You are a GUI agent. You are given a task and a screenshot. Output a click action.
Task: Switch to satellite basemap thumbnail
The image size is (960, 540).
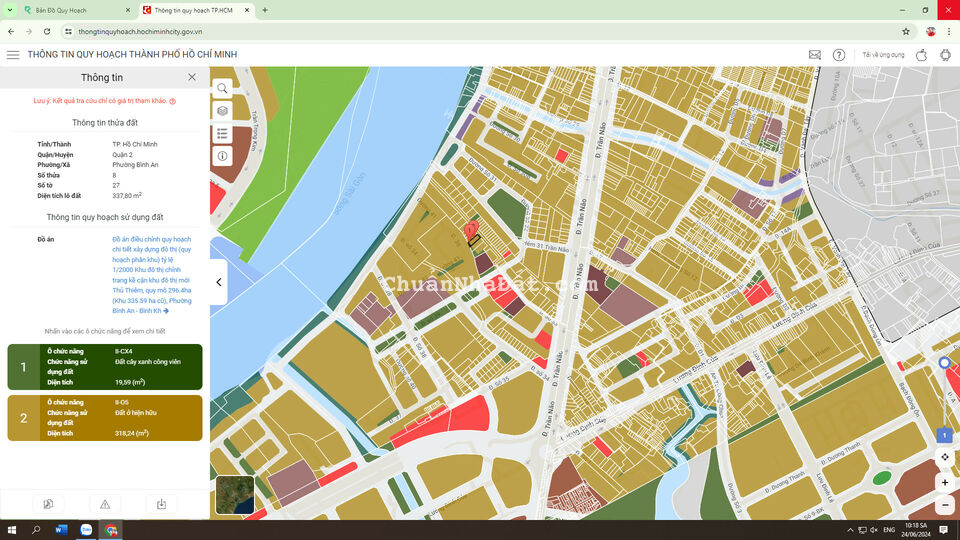pos(234,494)
